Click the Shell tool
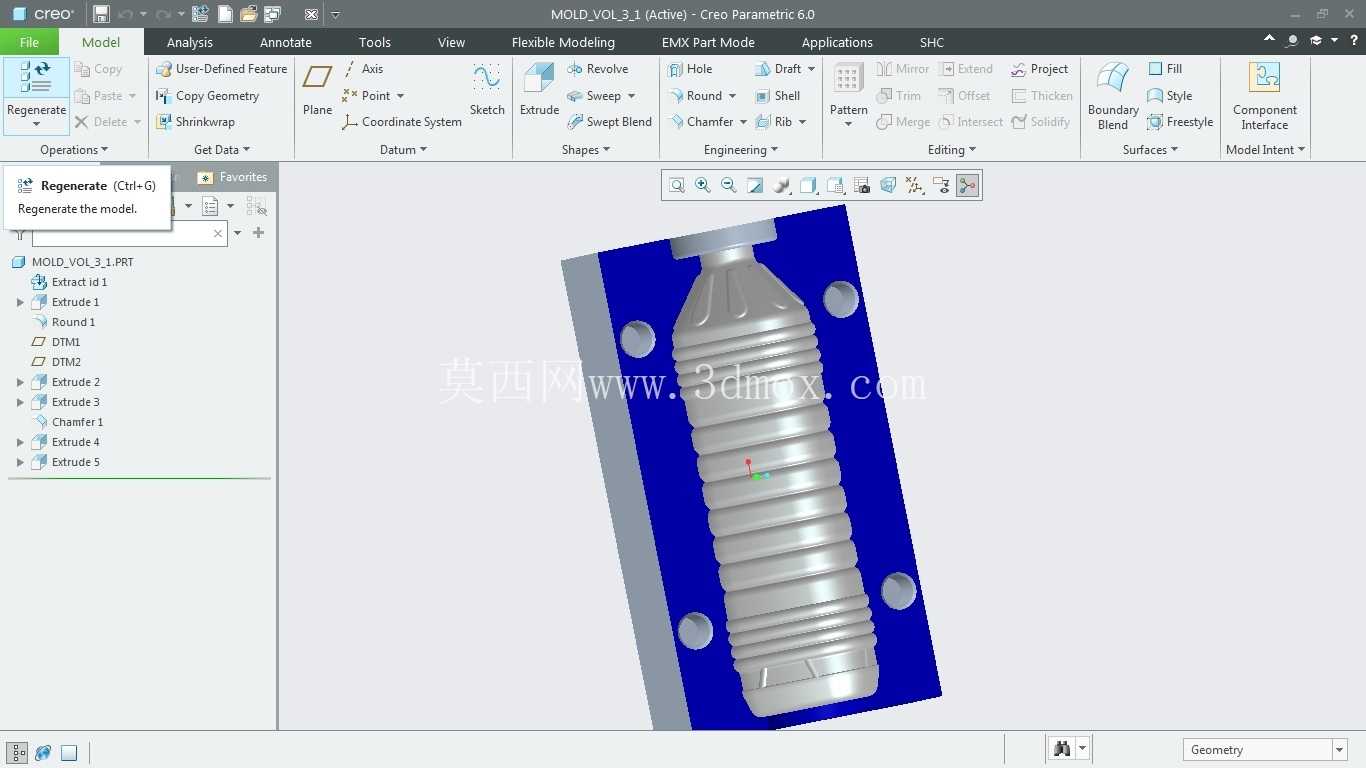Screen dimensions: 1366x768 click(778, 96)
